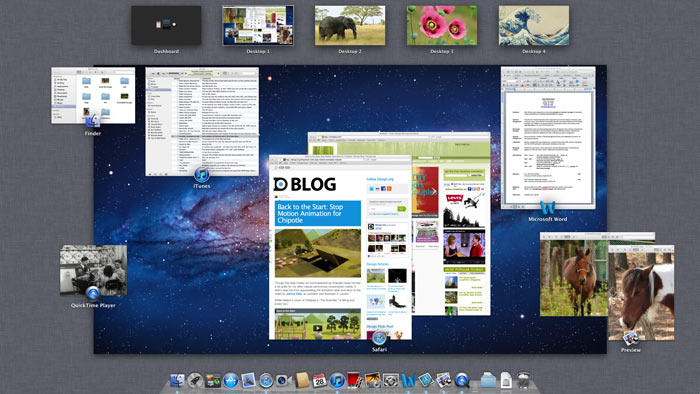Select the Safari window showing D BLOG
700x394 pixels.
coord(340,247)
